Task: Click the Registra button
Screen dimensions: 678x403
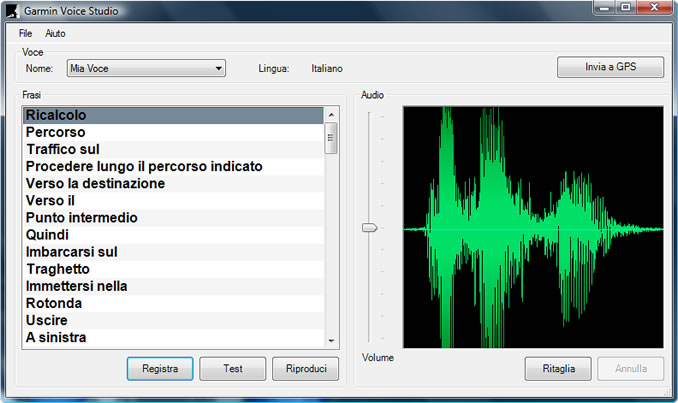Action: (x=160, y=369)
